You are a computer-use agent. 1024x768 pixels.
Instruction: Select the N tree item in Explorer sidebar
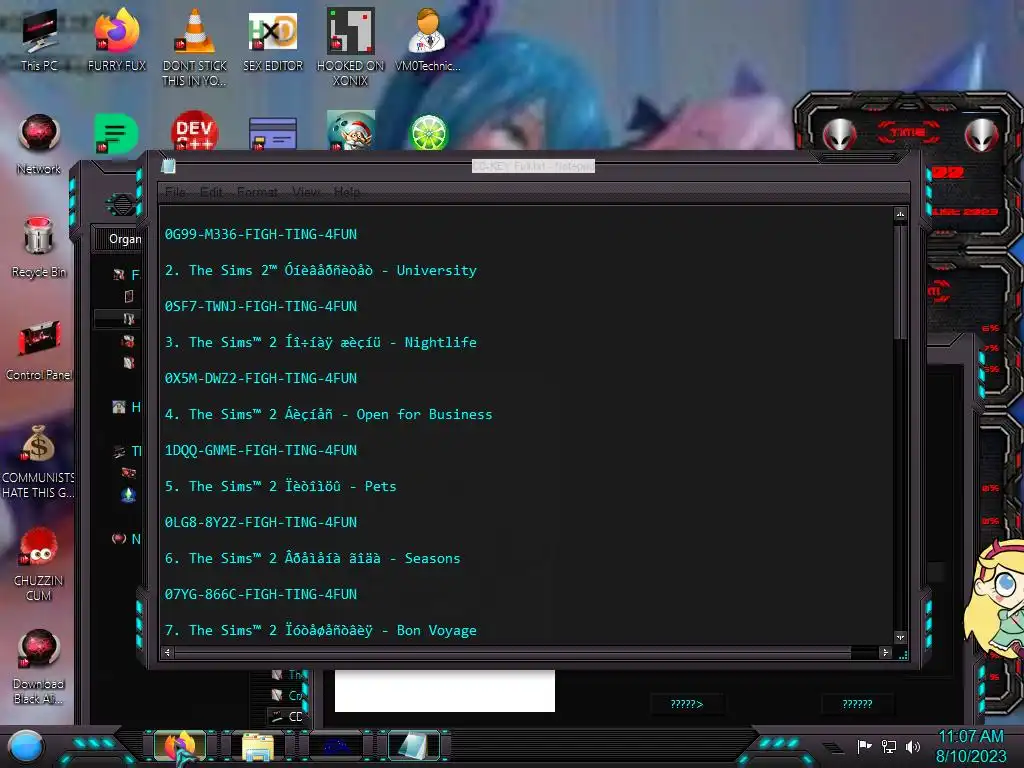(127, 539)
